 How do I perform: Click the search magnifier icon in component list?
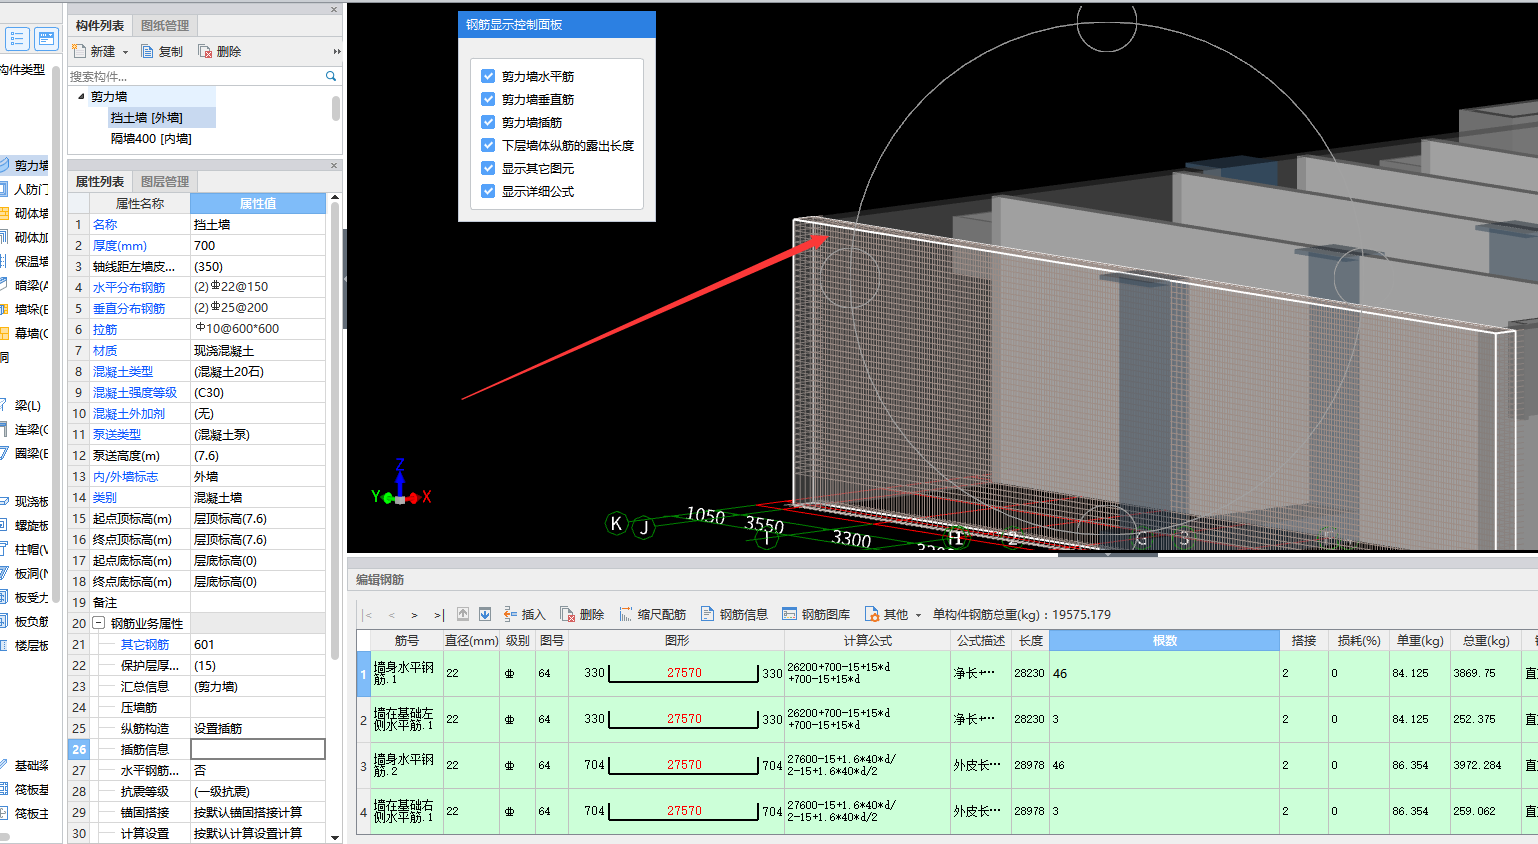click(331, 76)
